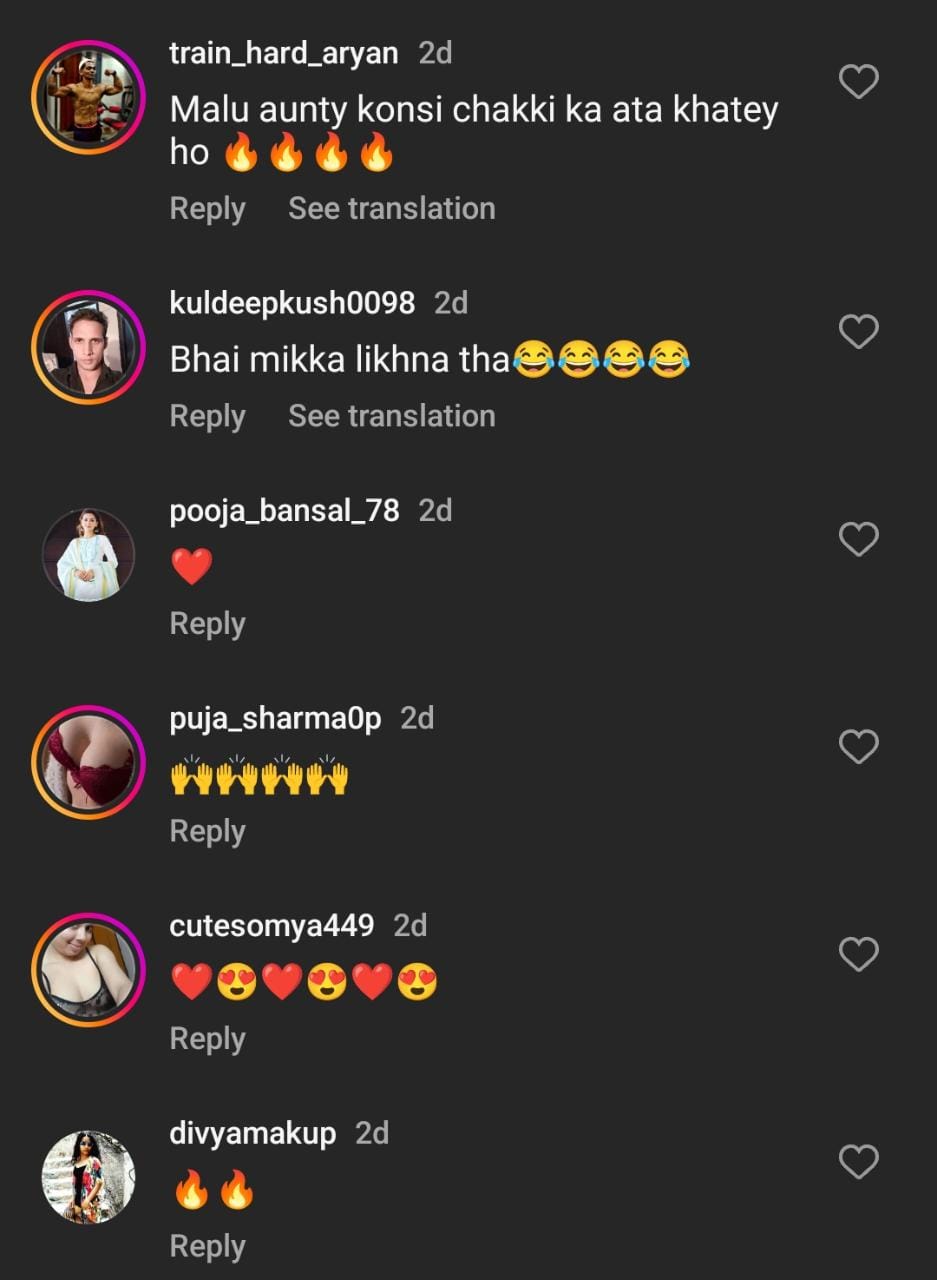Tap heart icon on kuldeepkush0098's comment

coord(858,332)
